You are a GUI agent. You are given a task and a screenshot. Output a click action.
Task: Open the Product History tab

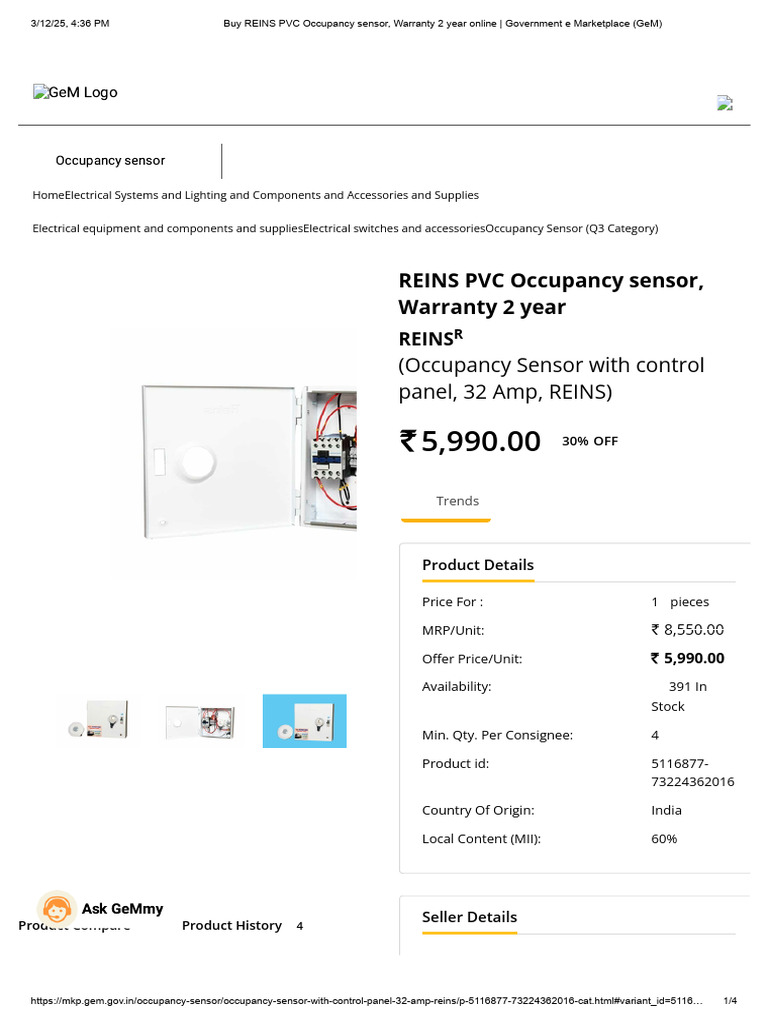(232, 926)
